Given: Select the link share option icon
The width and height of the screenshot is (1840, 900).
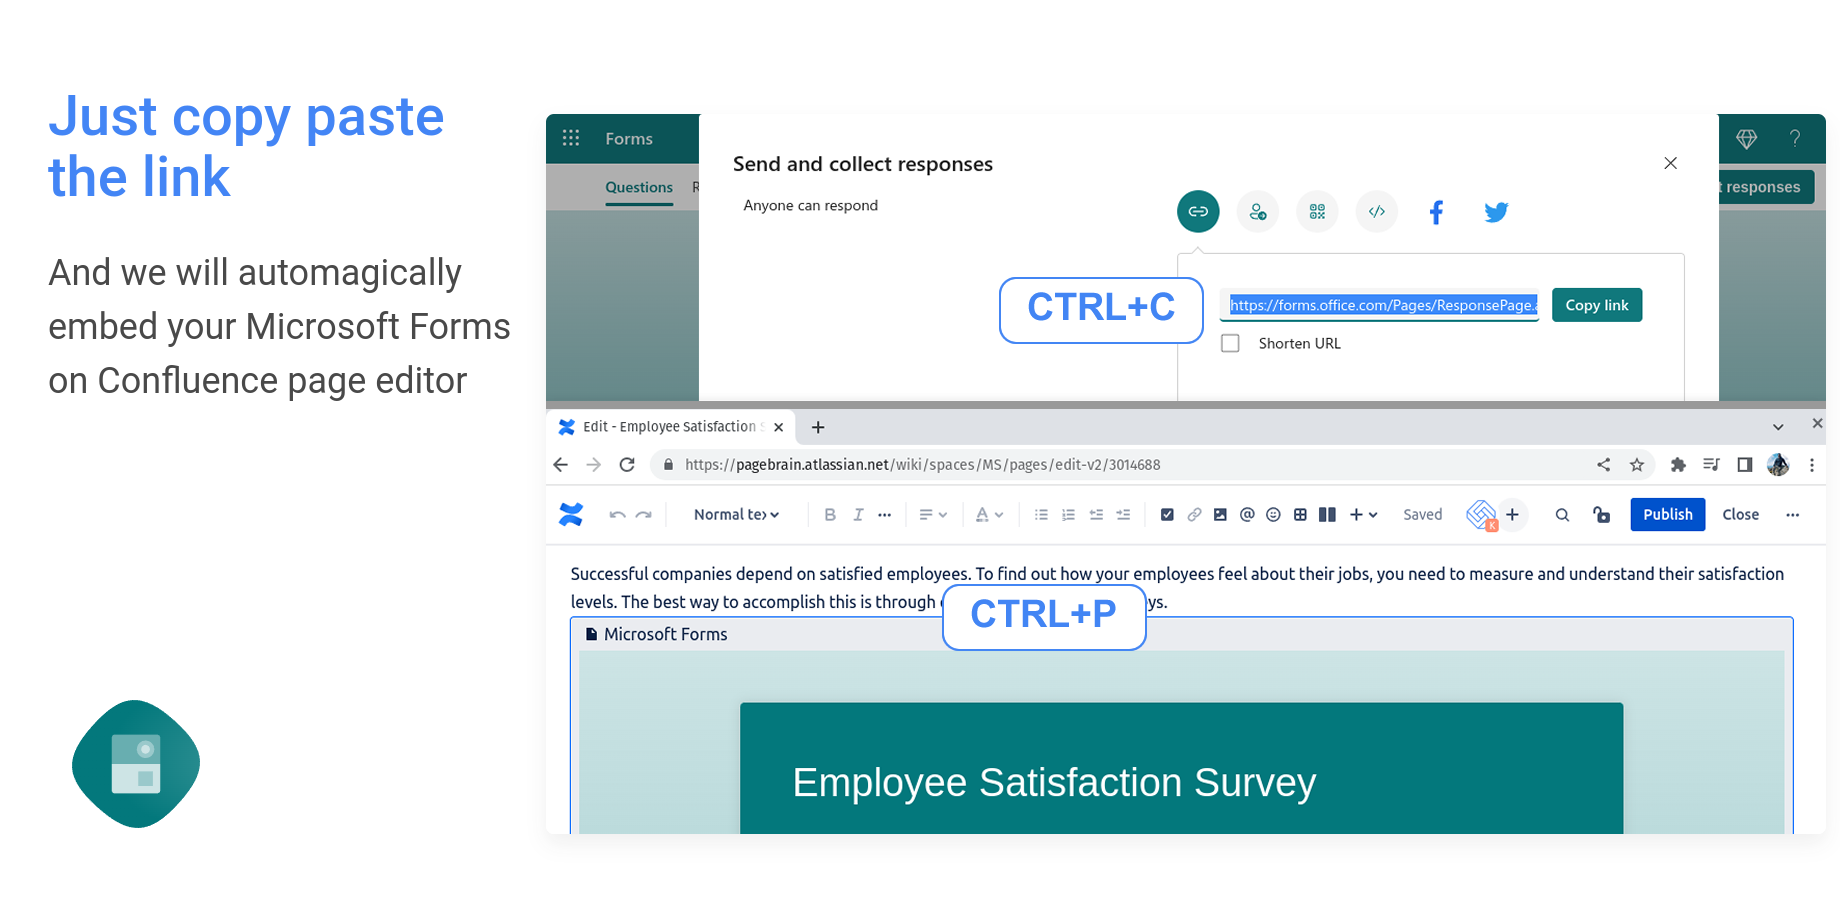Looking at the screenshot, I should tap(1198, 211).
